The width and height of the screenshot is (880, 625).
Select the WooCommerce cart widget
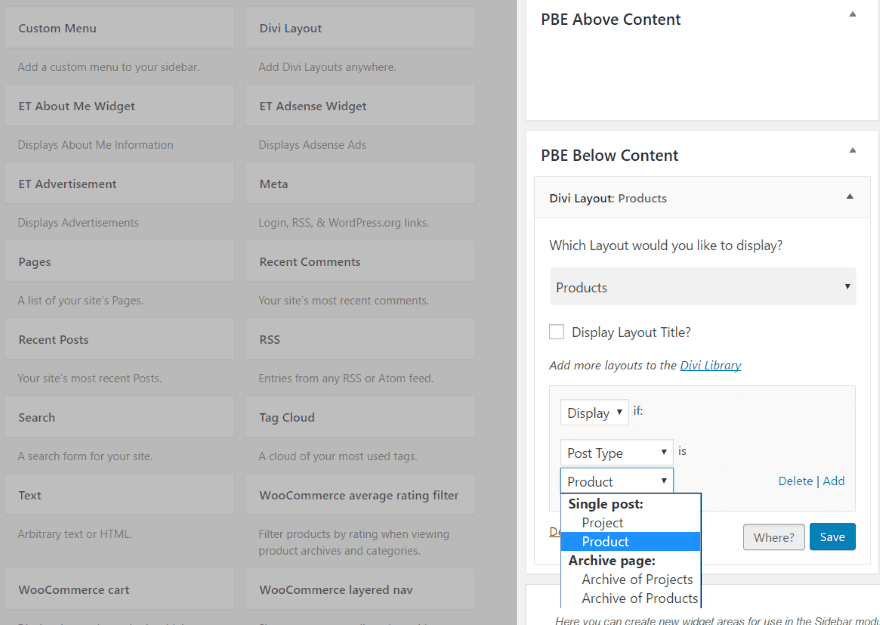point(119,590)
